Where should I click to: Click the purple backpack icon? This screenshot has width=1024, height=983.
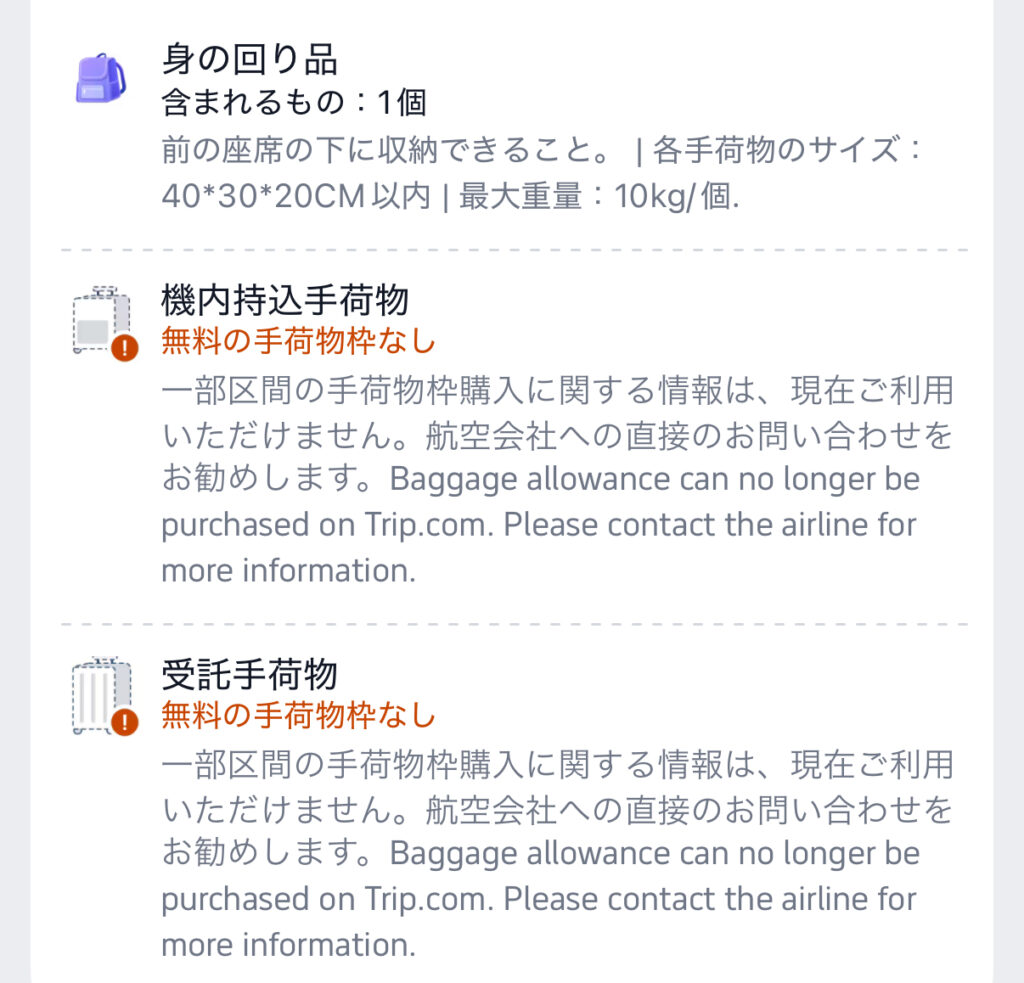101,78
